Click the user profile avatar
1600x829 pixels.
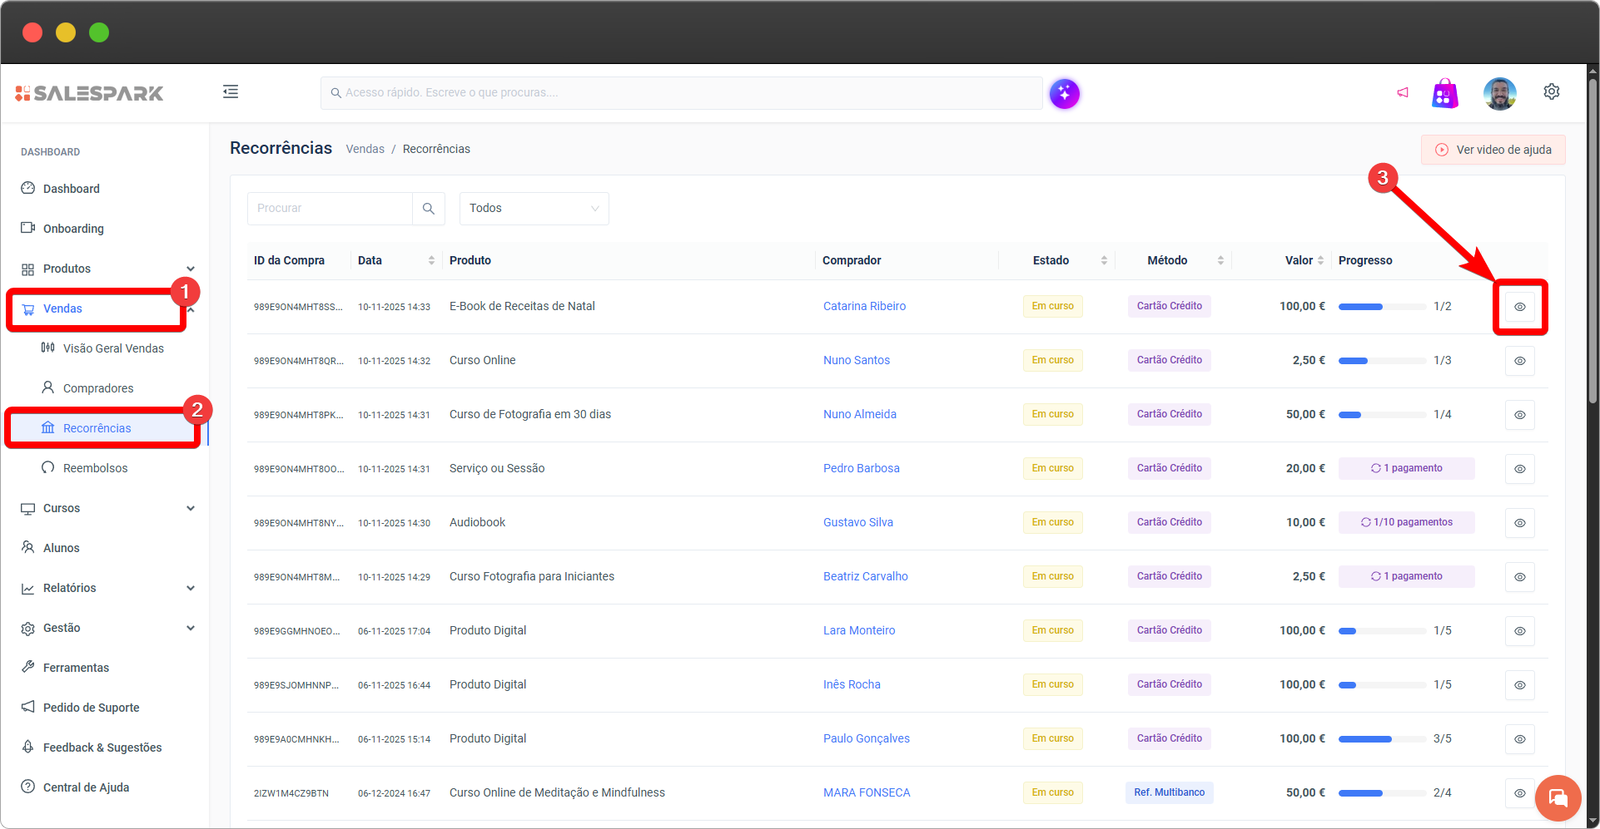[1499, 94]
